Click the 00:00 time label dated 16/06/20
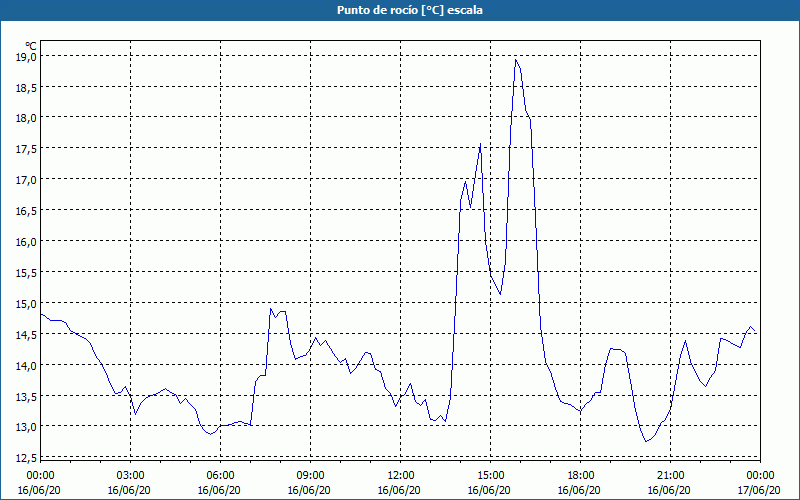800x500 pixels. pos(40,476)
